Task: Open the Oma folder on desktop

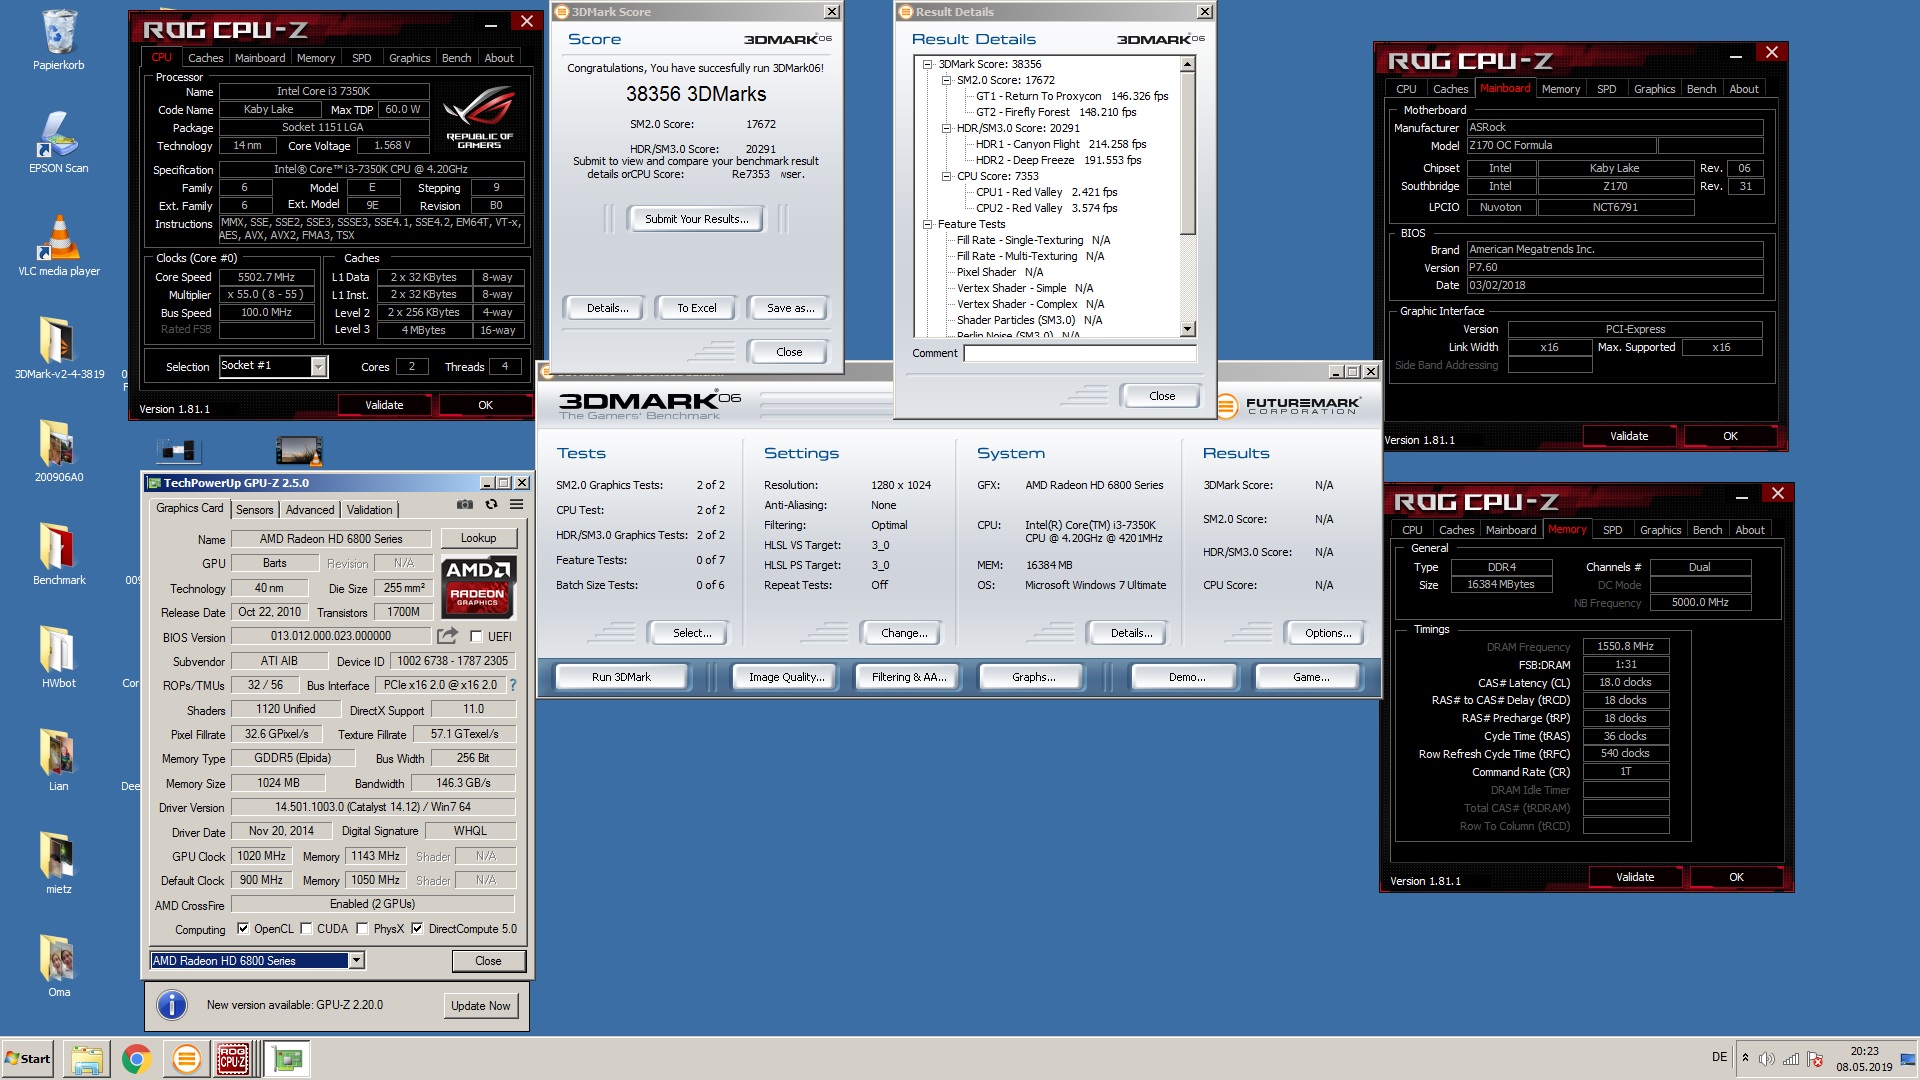Action: click(x=59, y=967)
